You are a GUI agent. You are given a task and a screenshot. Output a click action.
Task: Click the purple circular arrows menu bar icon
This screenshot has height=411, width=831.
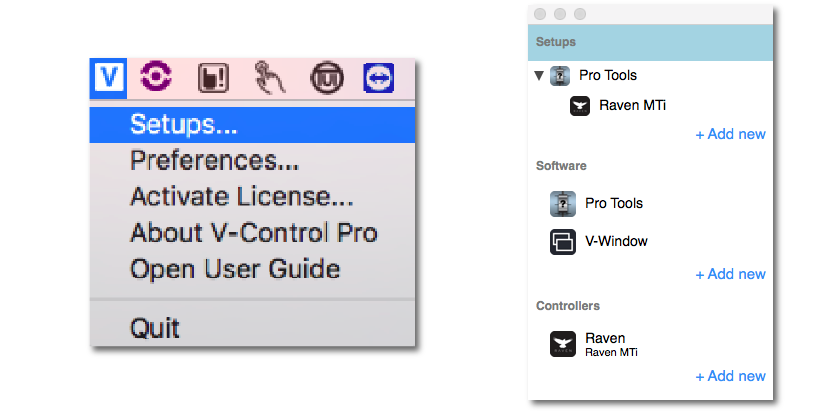coord(158,76)
